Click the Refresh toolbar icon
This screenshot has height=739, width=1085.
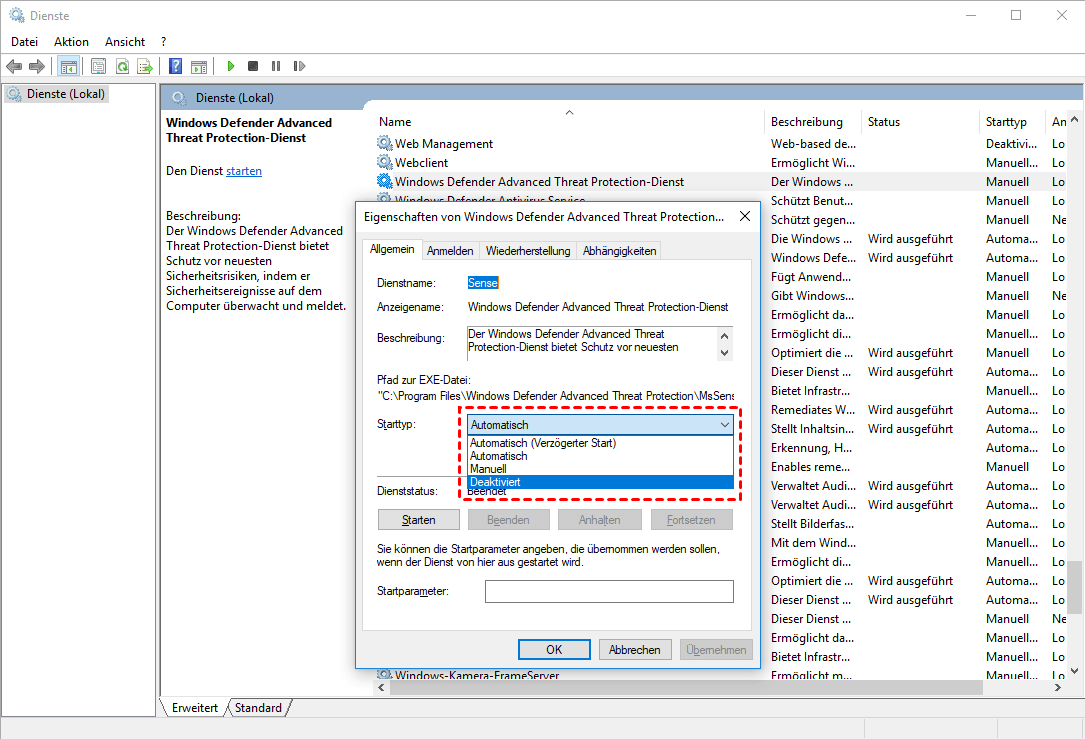(122, 66)
